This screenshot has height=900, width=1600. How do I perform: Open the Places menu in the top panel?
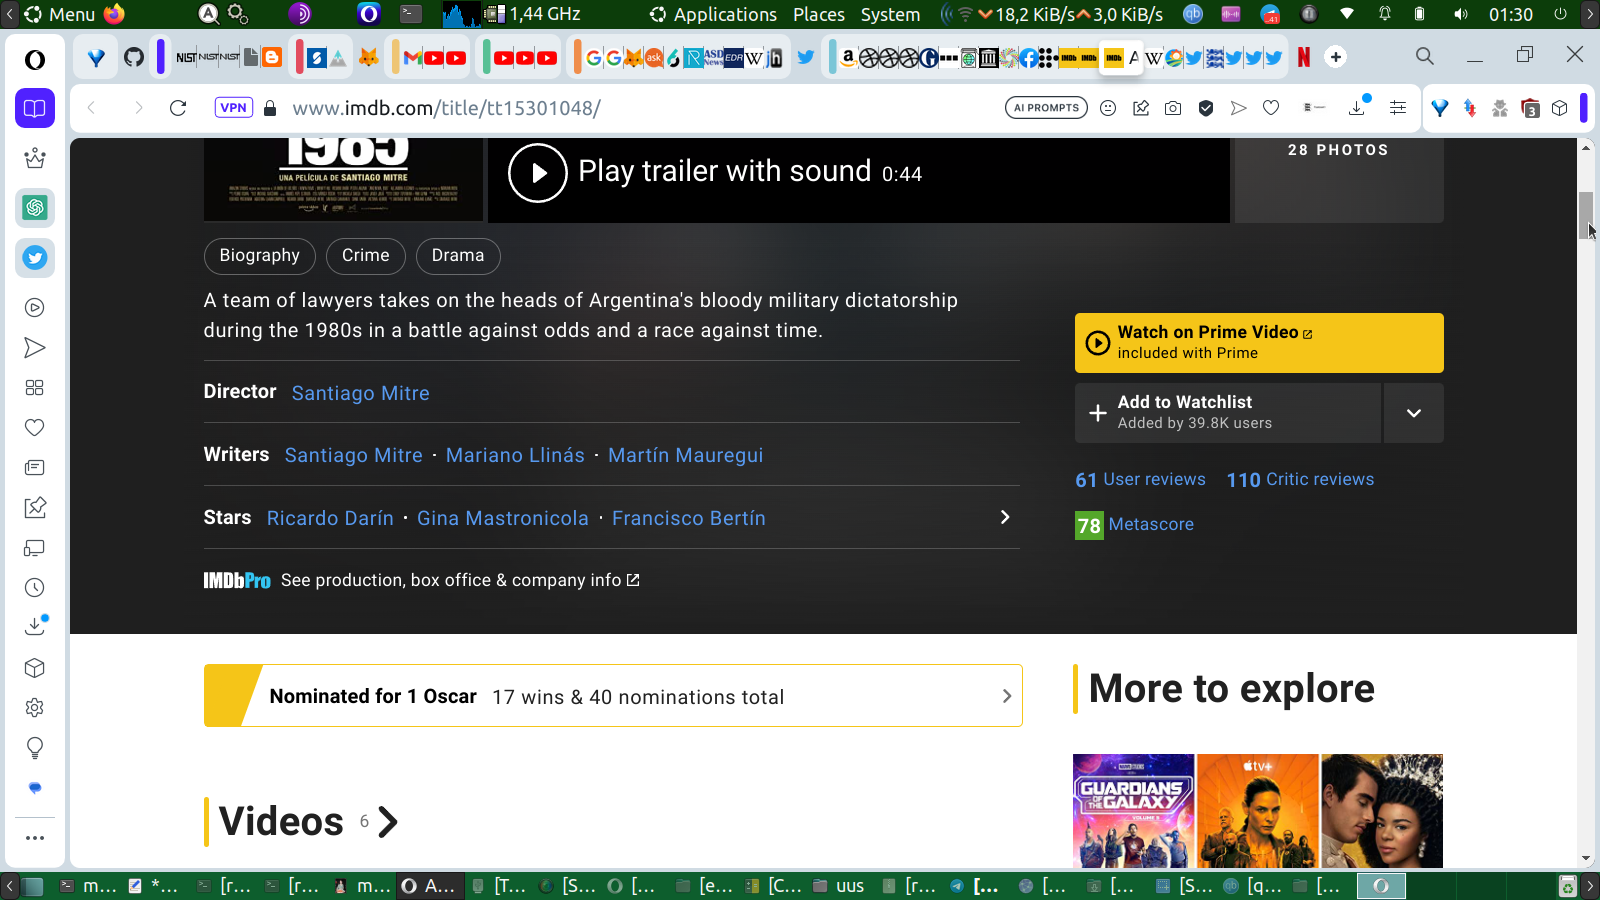click(819, 14)
